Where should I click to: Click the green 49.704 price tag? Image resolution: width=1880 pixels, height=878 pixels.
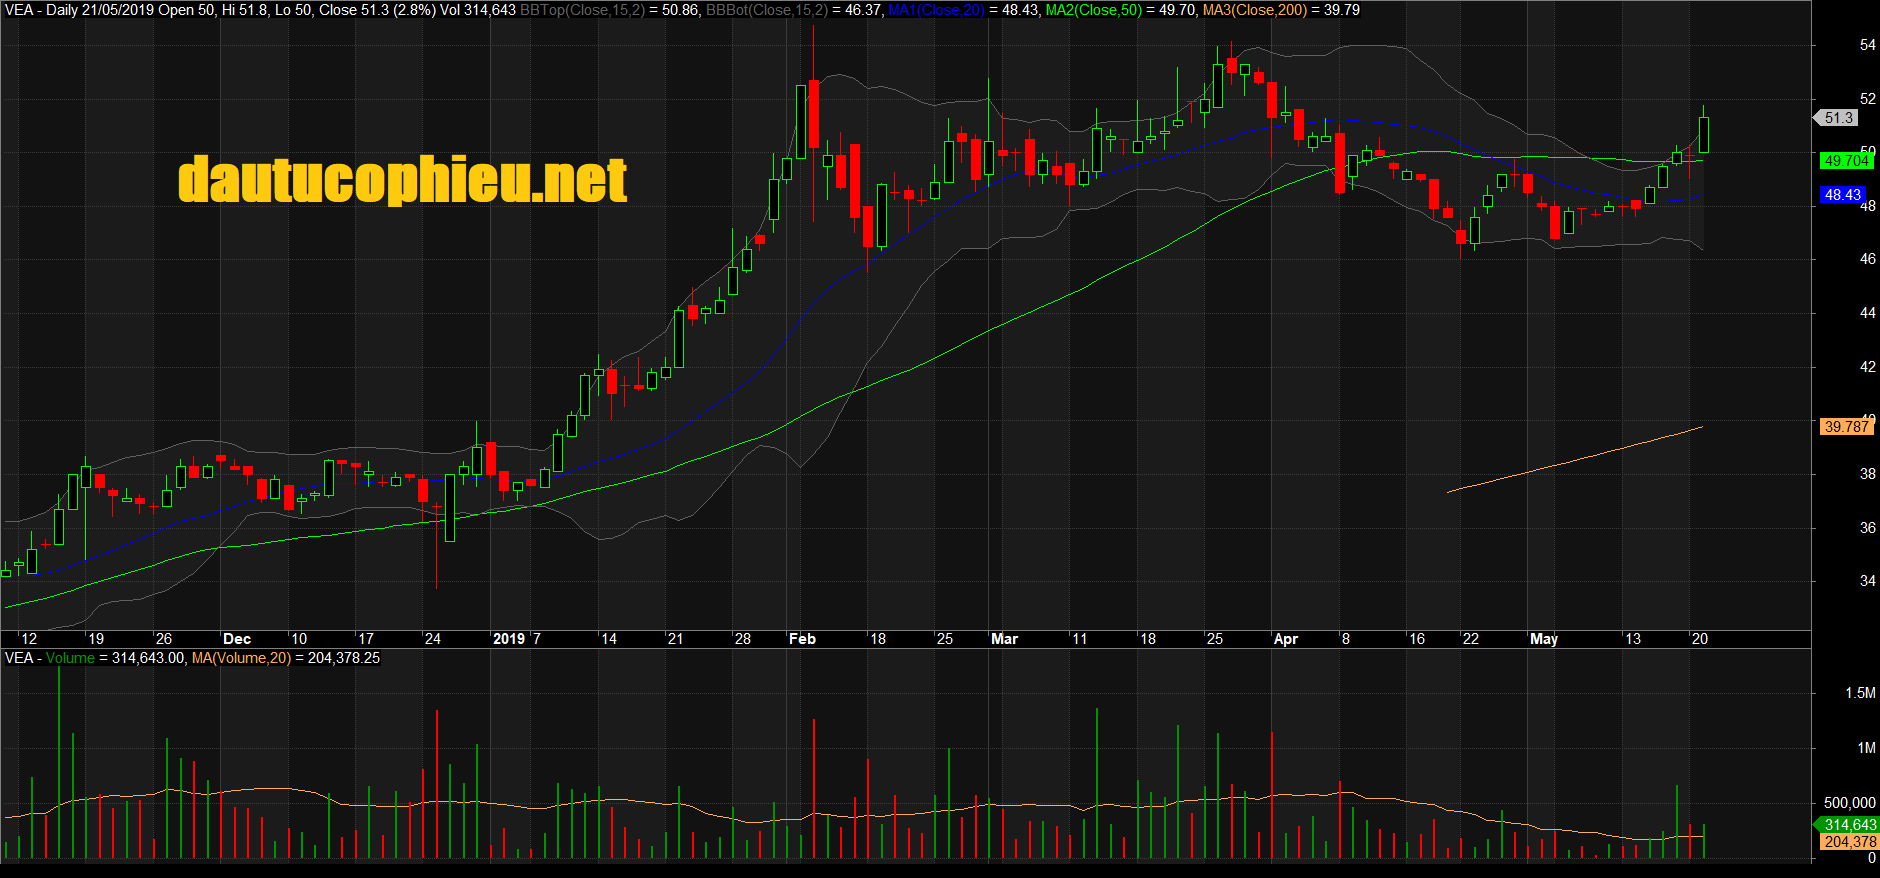(x=1845, y=161)
